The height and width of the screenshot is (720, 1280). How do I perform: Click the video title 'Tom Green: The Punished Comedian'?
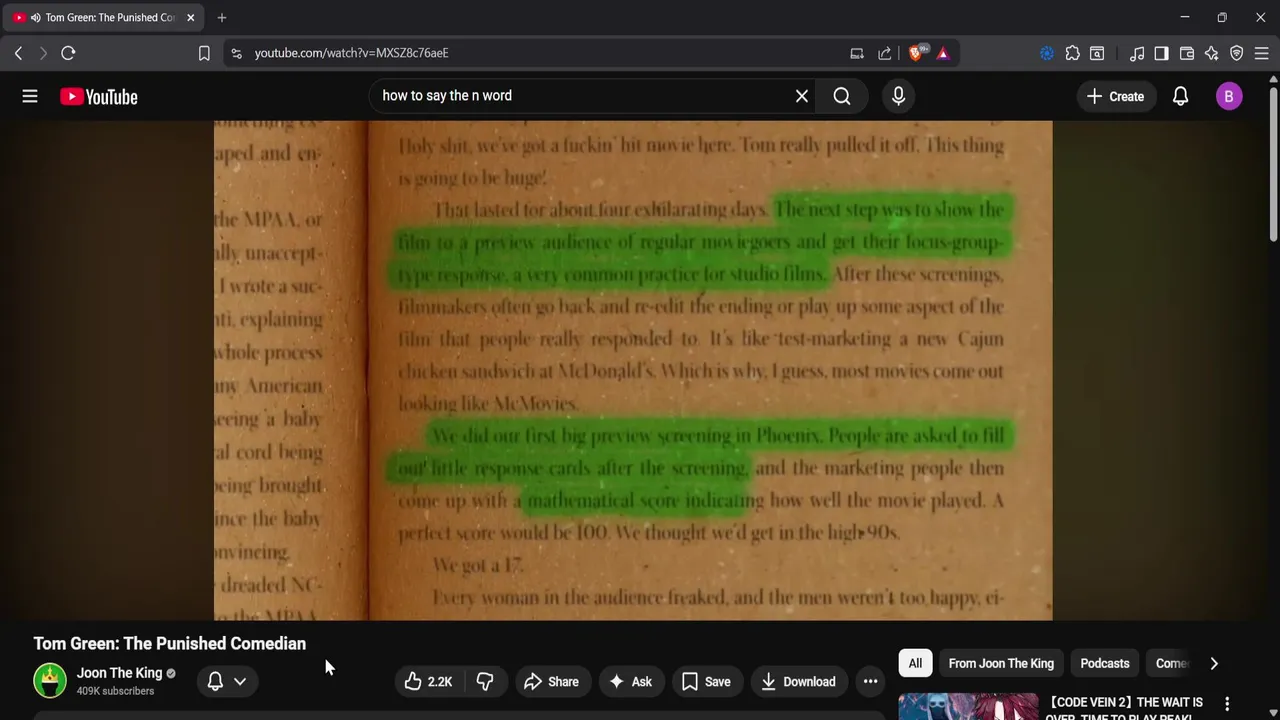170,644
